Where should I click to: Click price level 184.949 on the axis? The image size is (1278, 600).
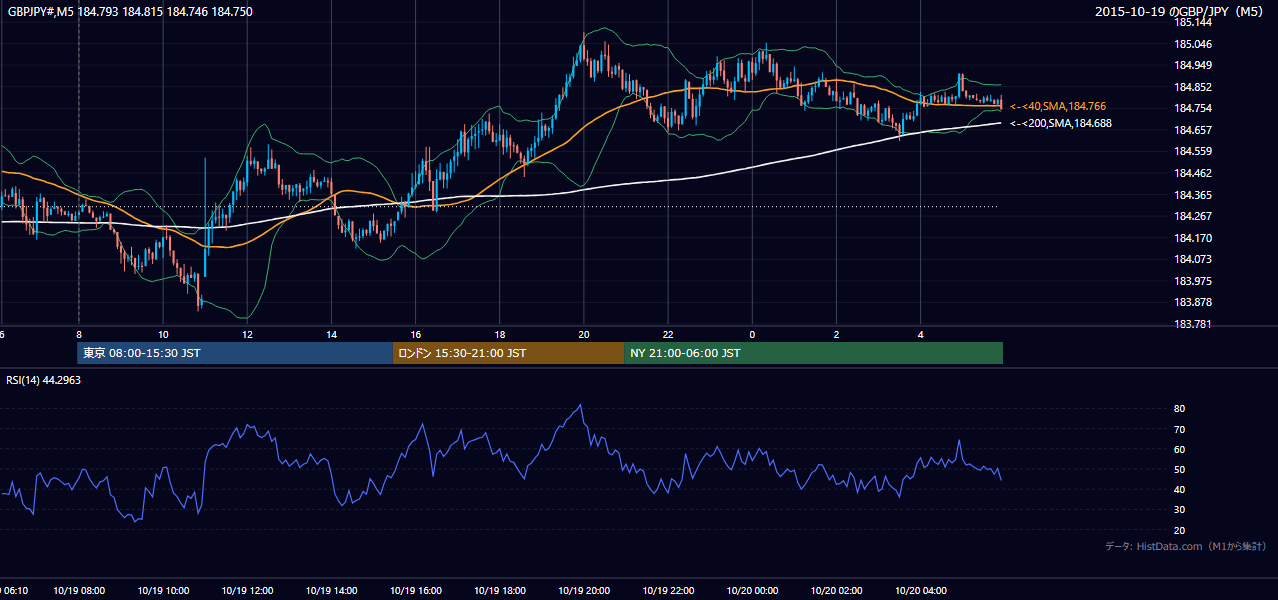pyautogui.click(x=1192, y=65)
